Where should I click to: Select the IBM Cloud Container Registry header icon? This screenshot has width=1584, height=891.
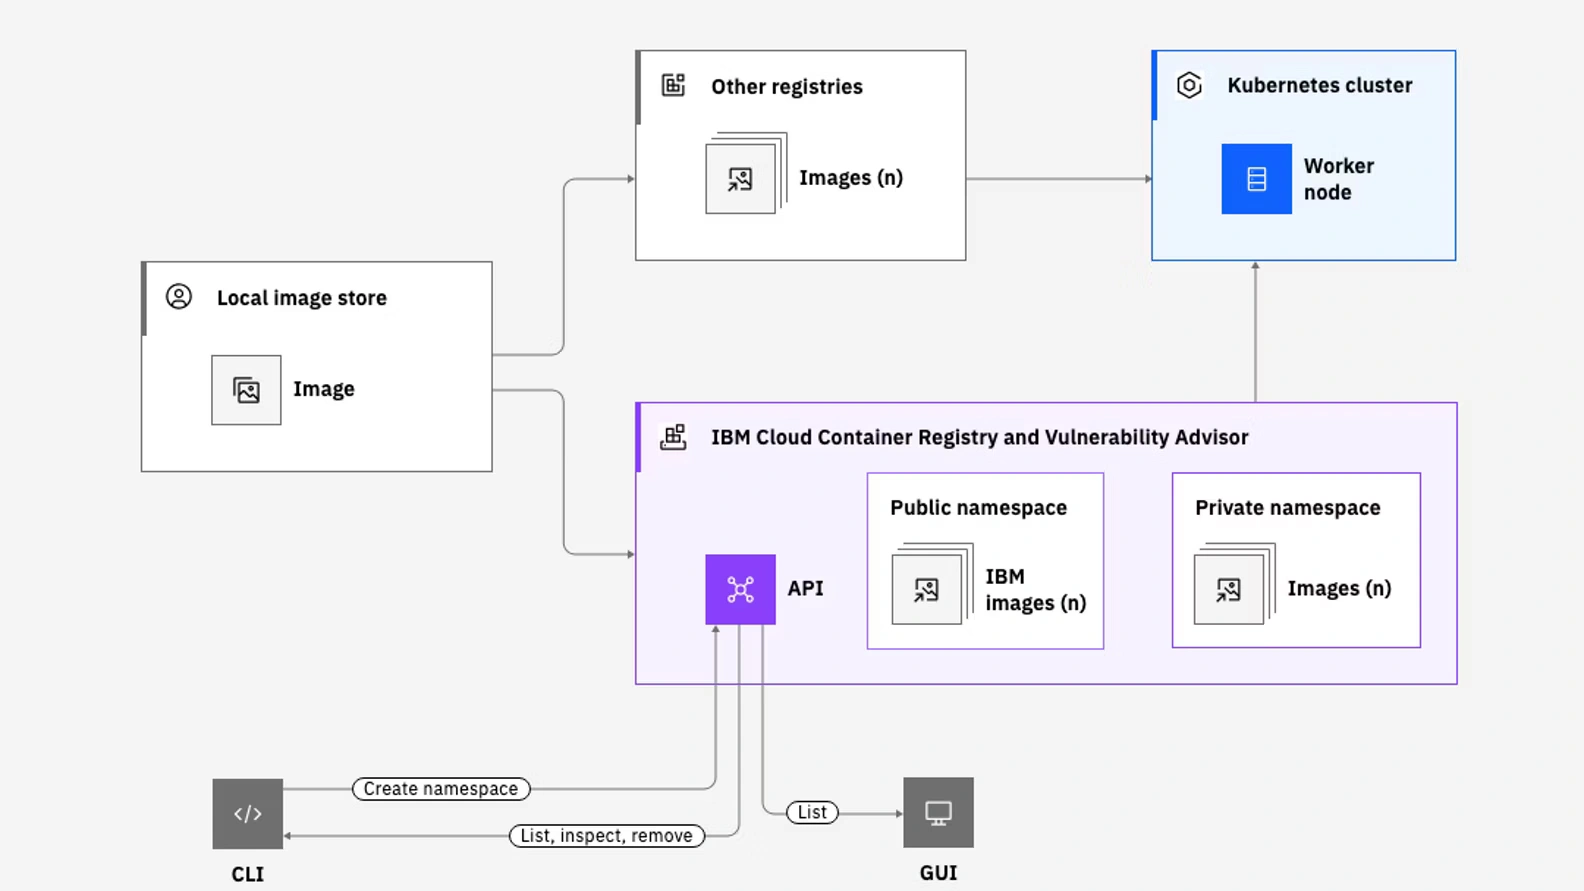pos(673,437)
